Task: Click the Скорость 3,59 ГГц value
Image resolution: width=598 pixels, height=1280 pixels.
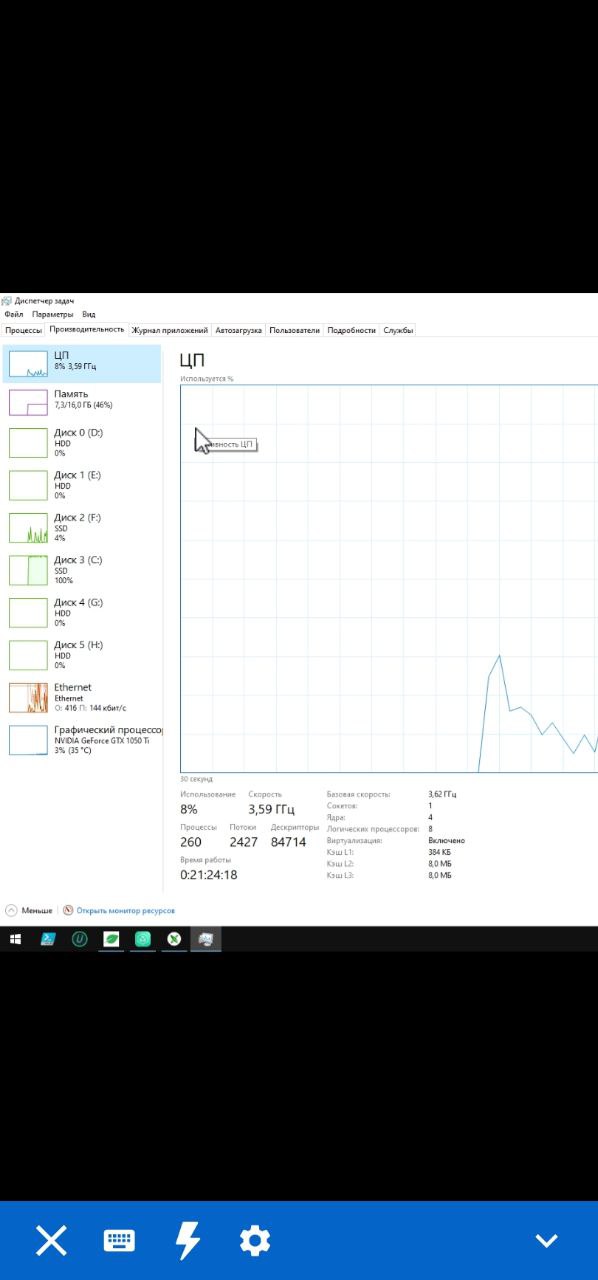Action: [x=269, y=809]
